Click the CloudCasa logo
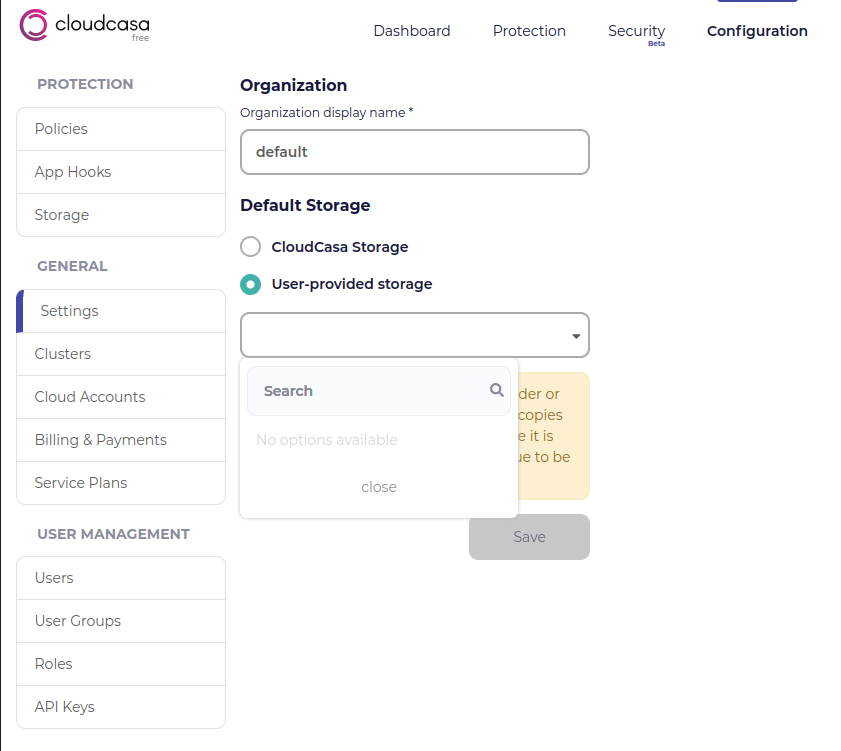Viewport: 841px width, 751px height. click(84, 25)
